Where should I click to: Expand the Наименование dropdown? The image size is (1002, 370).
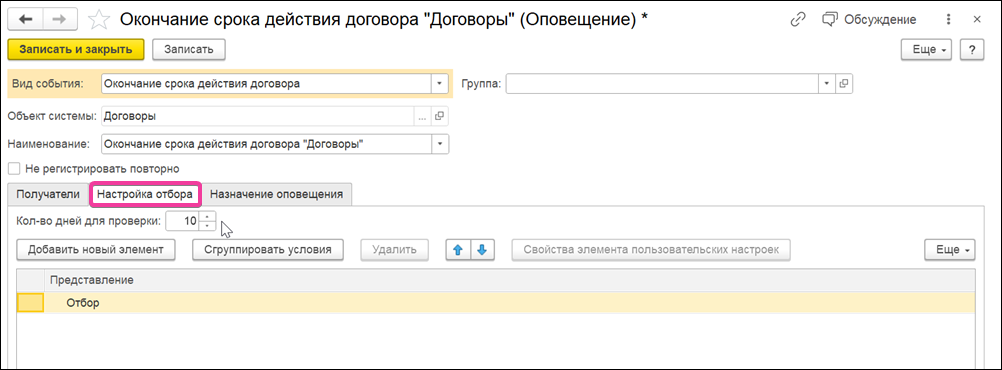[440, 144]
